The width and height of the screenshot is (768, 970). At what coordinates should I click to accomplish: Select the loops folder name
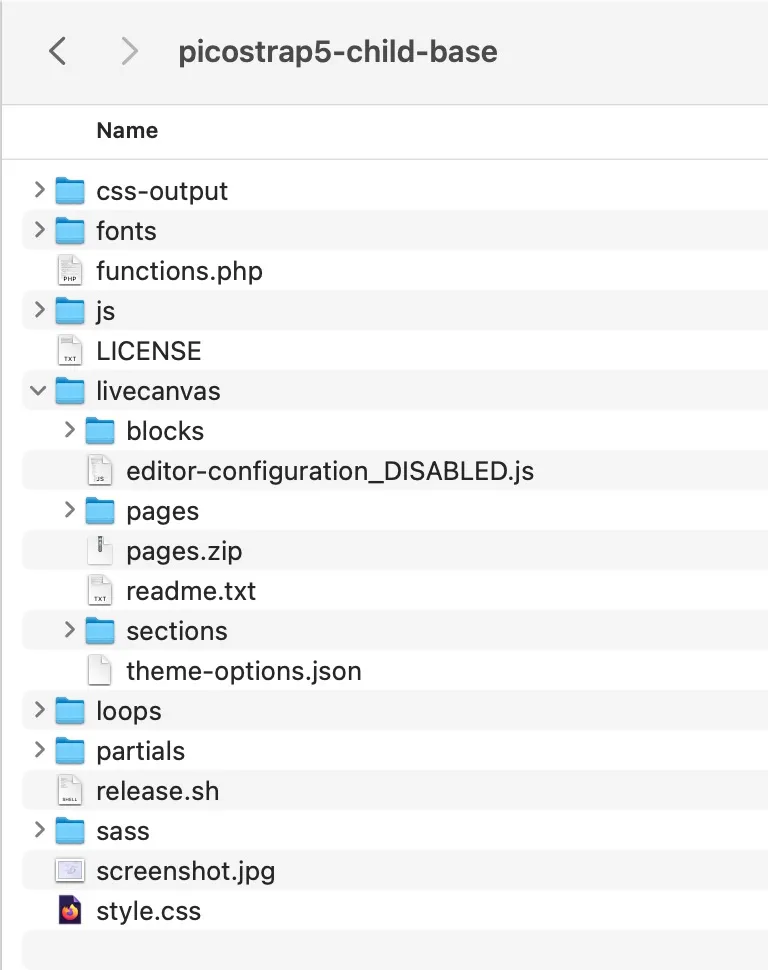coord(128,711)
